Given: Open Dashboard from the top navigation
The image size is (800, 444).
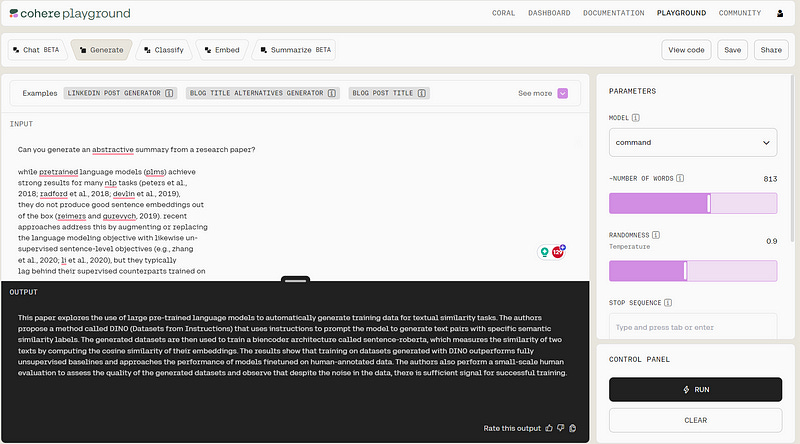Looking at the screenshot, I should (549, 13).
